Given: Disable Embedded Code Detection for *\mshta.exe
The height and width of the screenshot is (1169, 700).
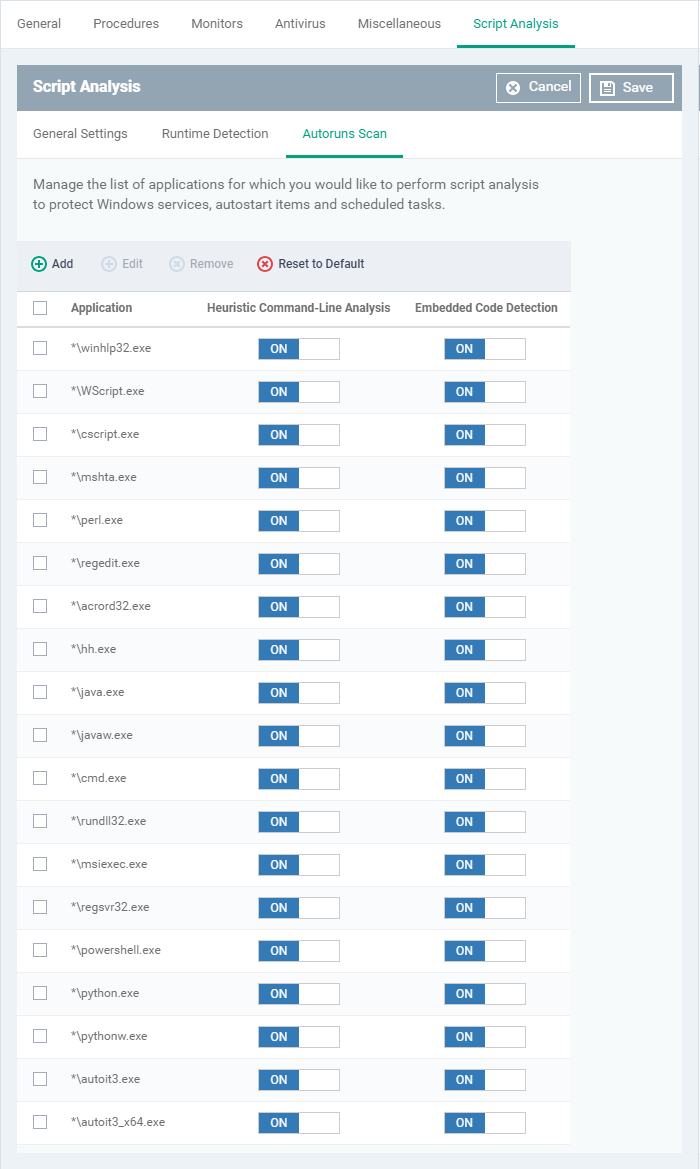Looking at the screenshot, I should point(485,478).
